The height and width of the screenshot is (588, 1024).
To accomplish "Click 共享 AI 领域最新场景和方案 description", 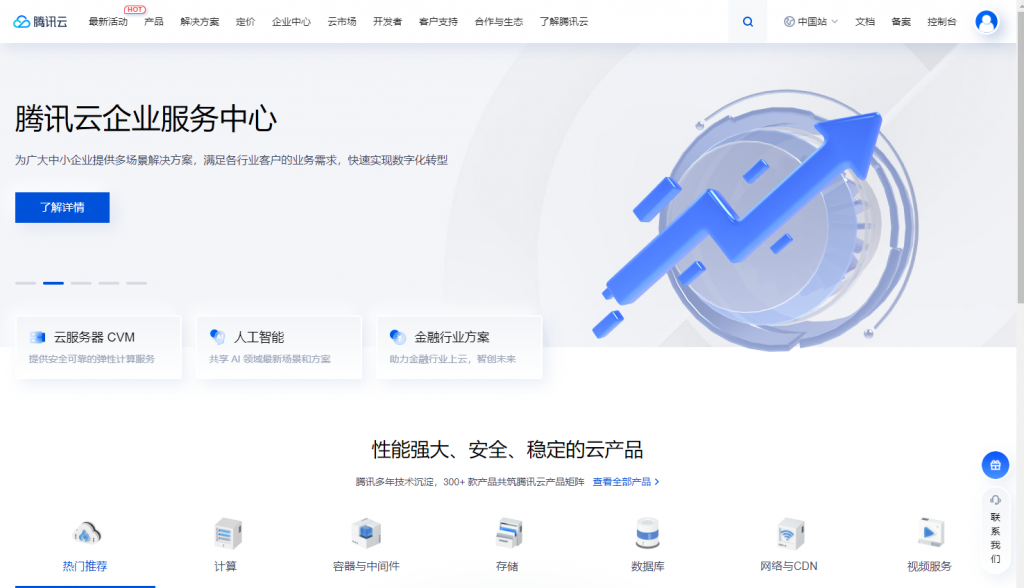I will [x=270, y=359].
